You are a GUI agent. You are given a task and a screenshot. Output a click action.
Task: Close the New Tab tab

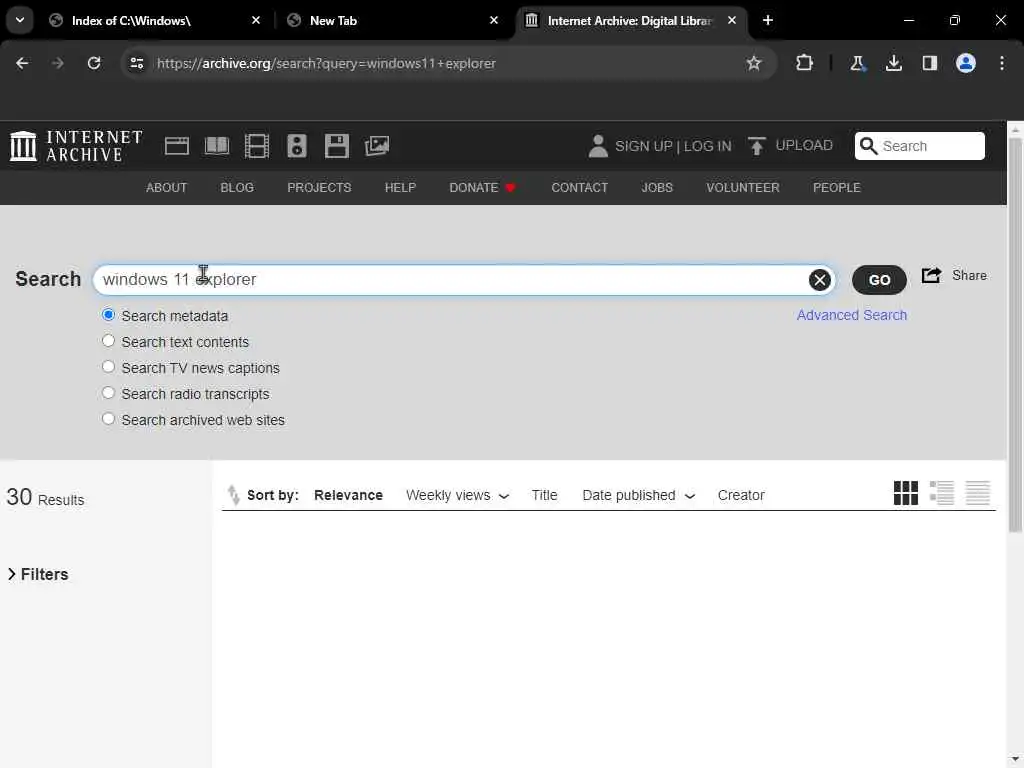pyautogui.click(x=494, y=20)
